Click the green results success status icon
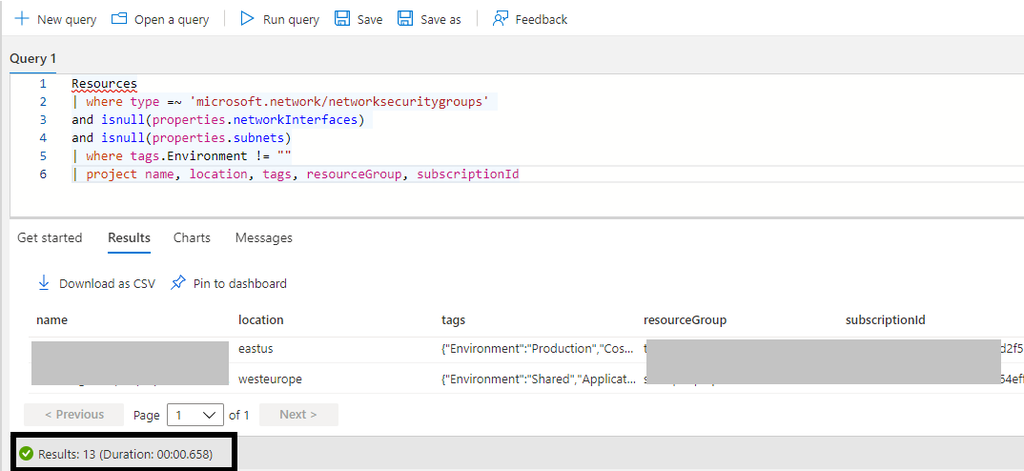This screenshot has width=1024, height=471. (27, 454)
